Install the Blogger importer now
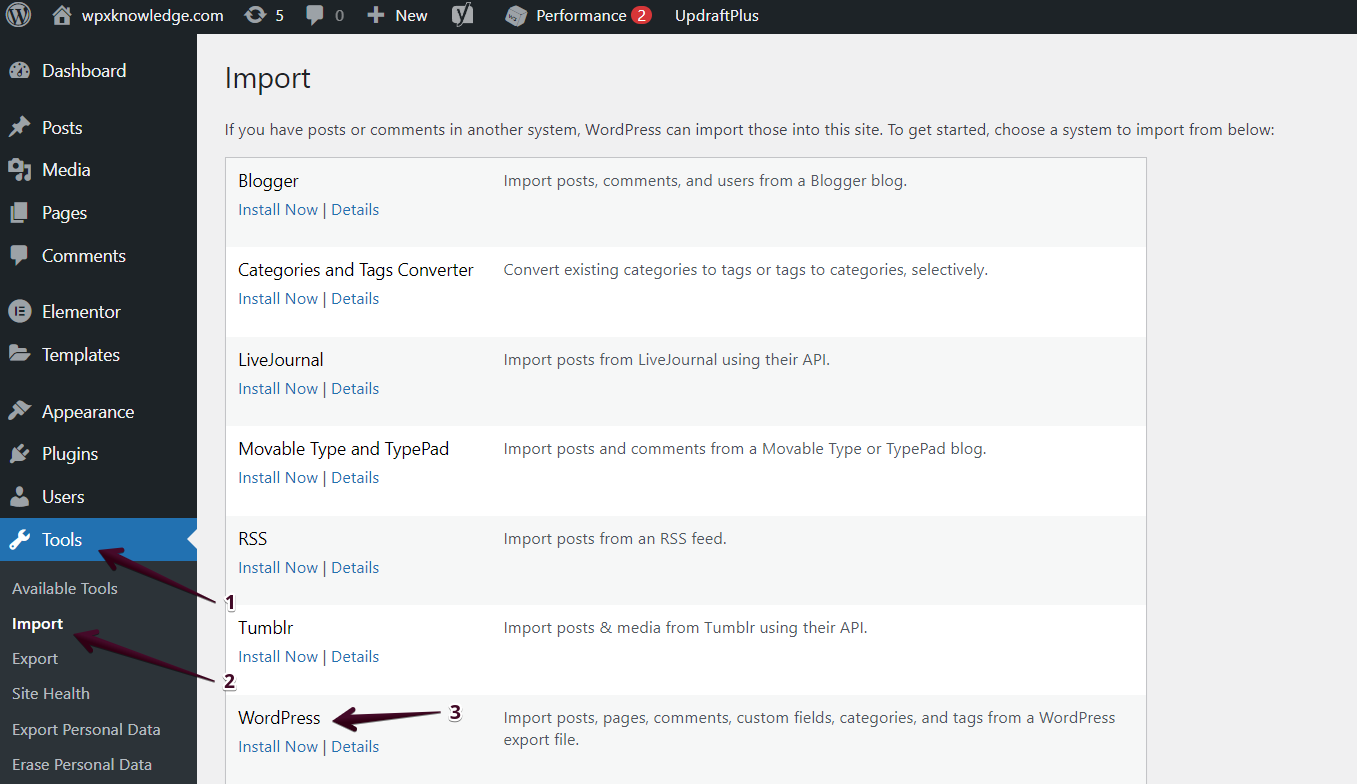The image size is (1357, 784). coord(278,210)
